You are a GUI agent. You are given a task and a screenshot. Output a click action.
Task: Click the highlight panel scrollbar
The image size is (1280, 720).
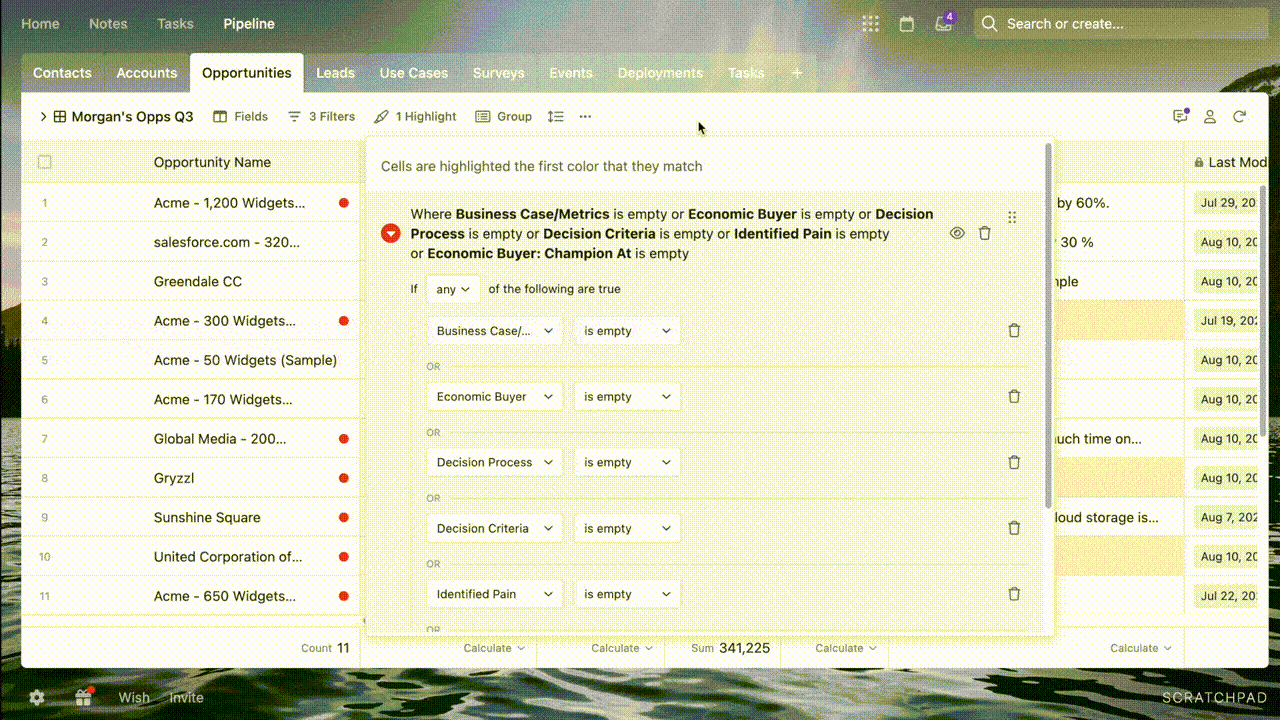pos(1048,325)
